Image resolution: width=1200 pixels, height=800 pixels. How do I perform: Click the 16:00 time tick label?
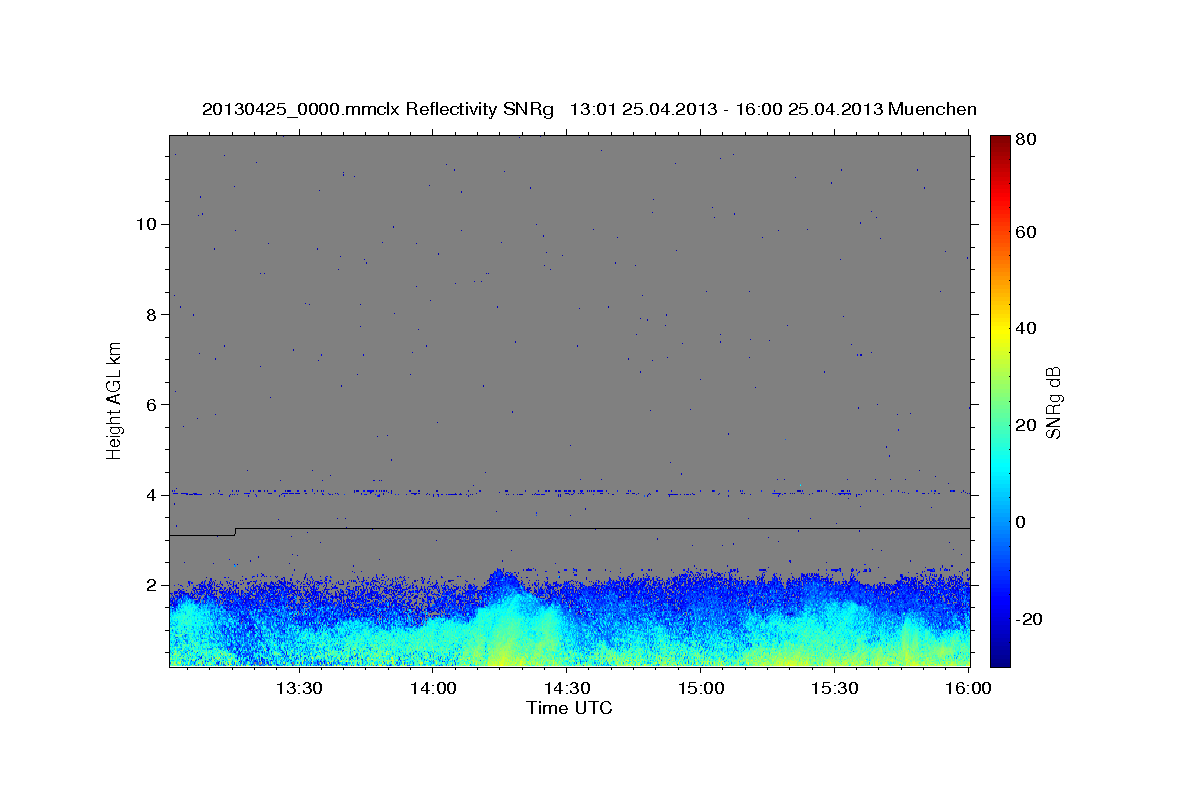967,688
